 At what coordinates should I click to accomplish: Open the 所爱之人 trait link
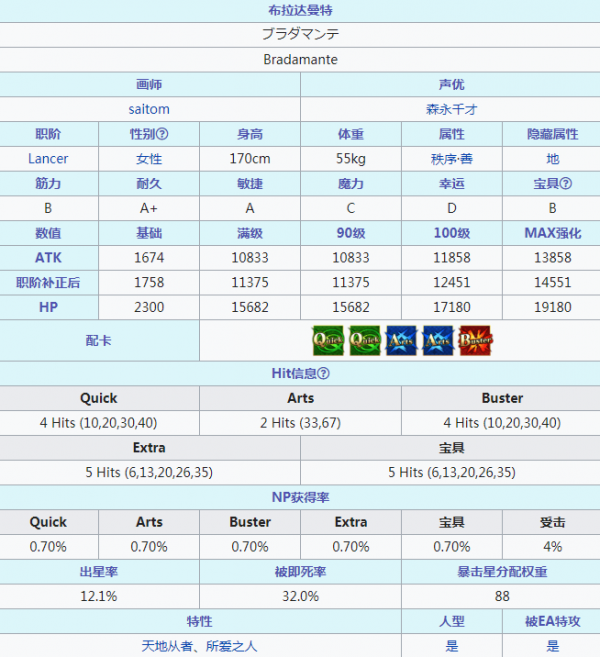(x=231, y=646)
